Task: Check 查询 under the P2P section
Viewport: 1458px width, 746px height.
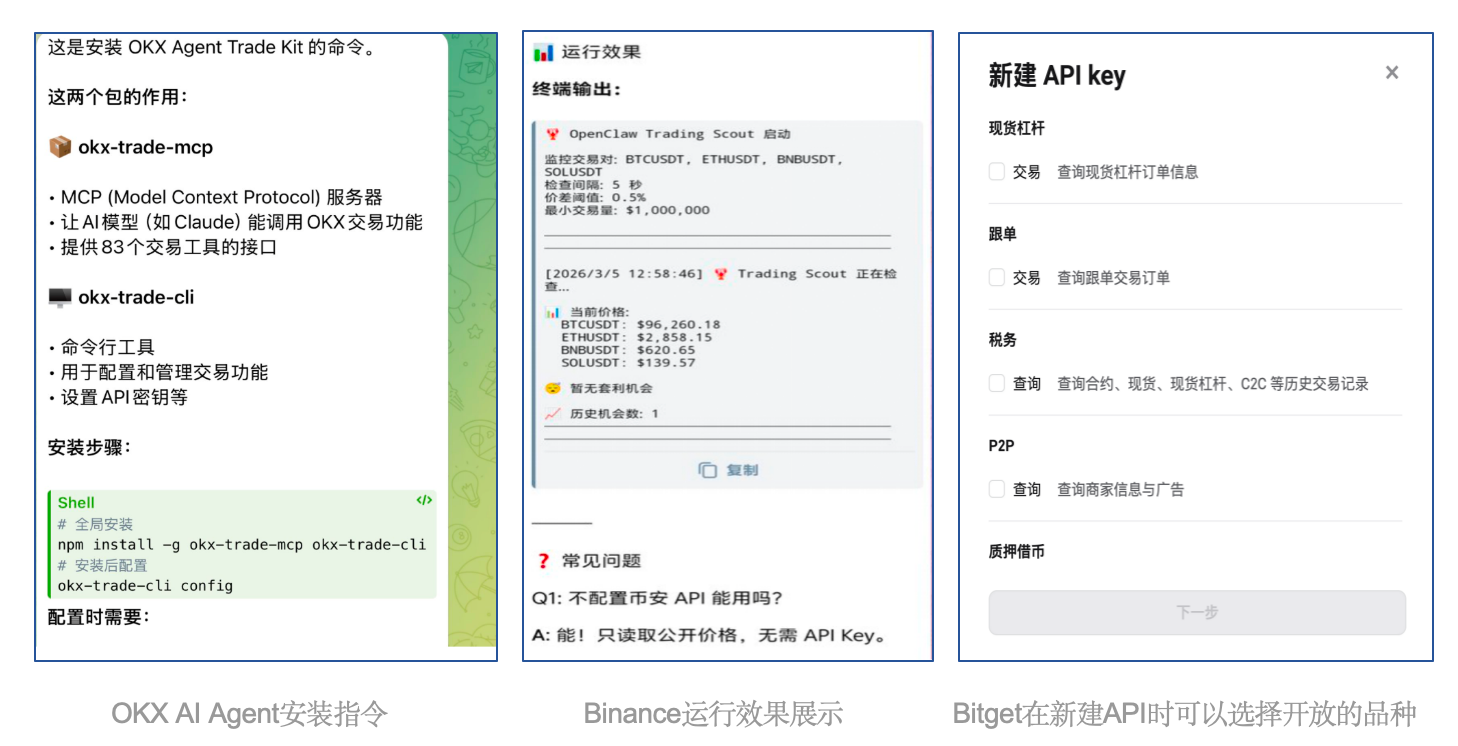Action: (996, 489)
